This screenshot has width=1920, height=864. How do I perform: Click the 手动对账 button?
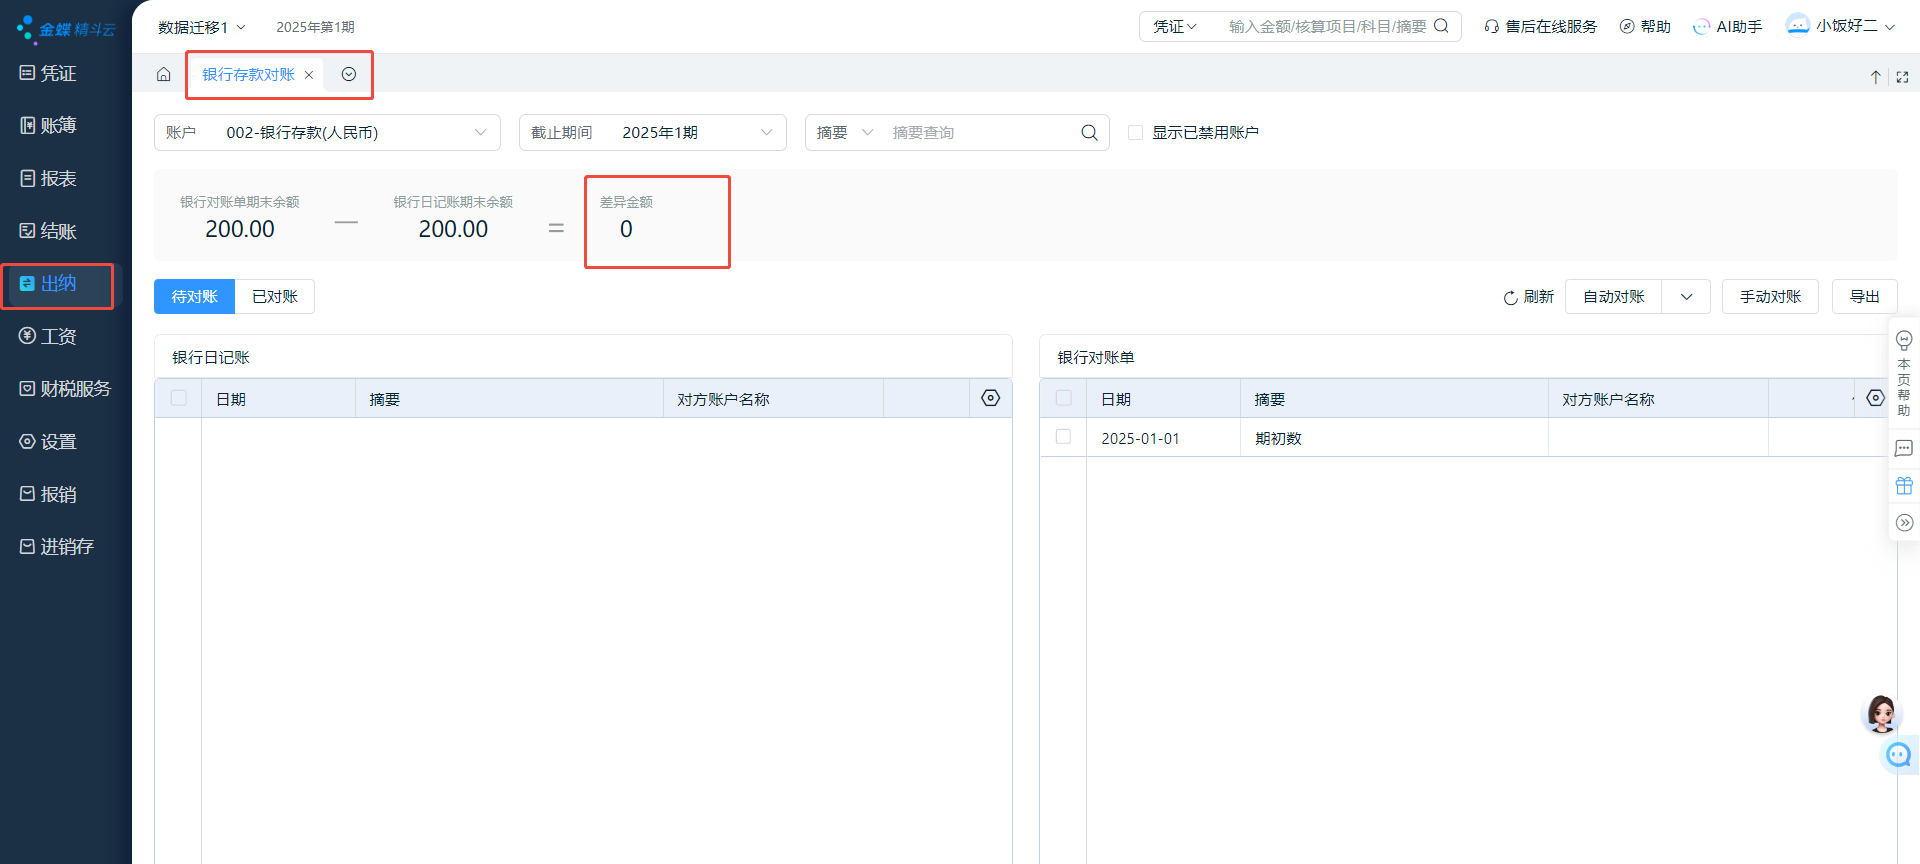(x=1769, y=297)
